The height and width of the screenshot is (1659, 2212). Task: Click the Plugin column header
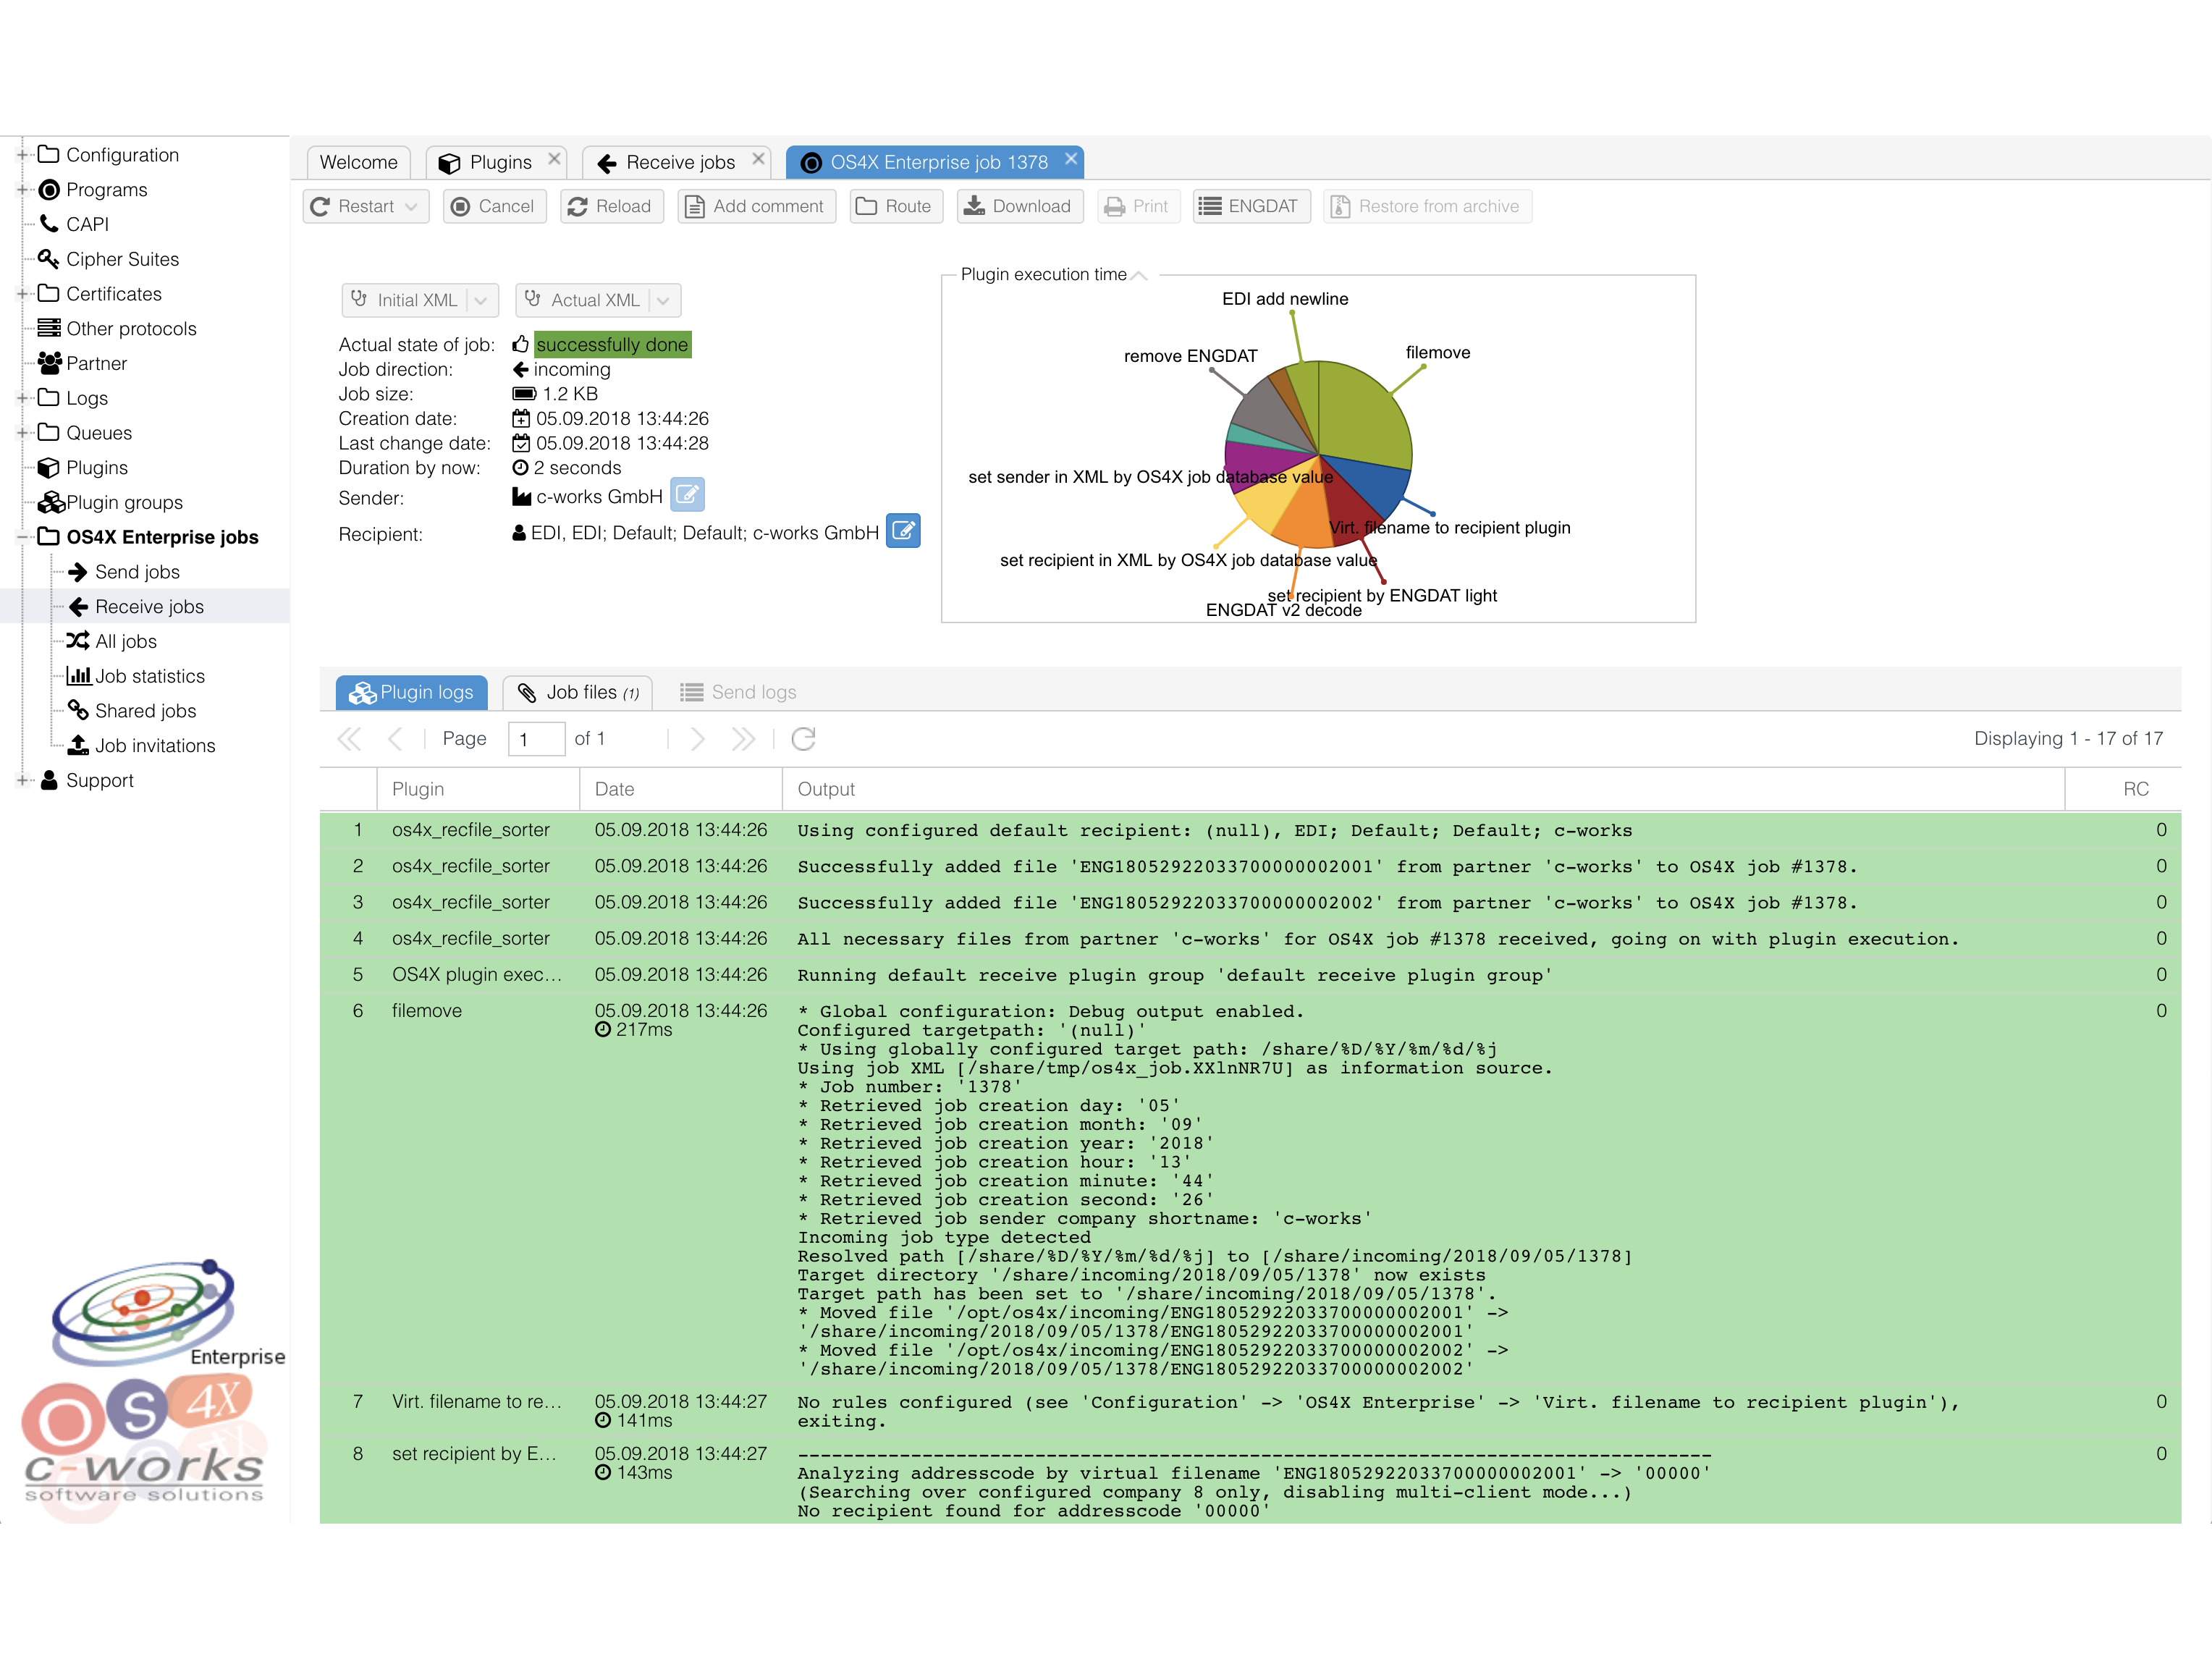pos(478,789)
